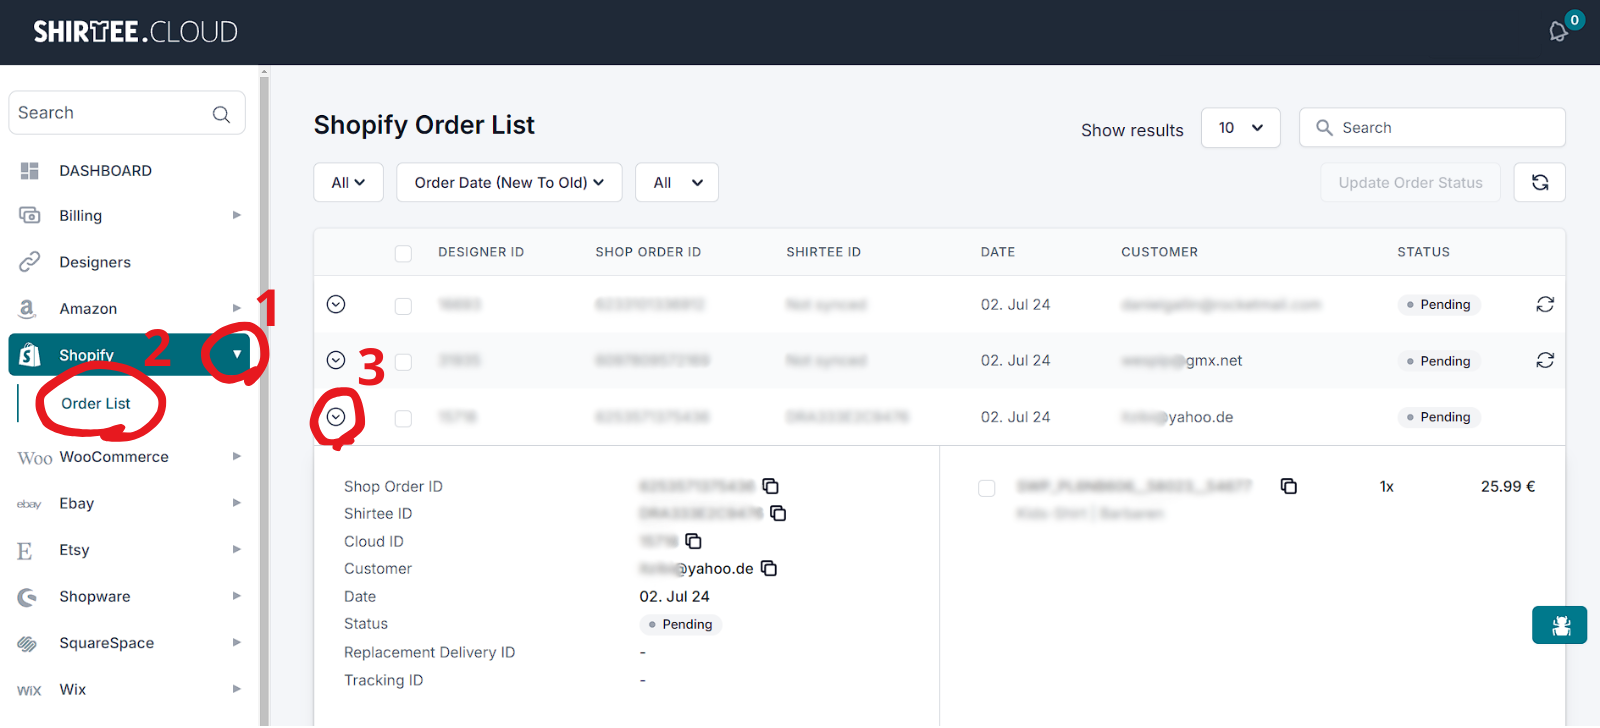The height and width of the screenshot is (728, 1600).
Task: Click the Designers link icon
Action: pyautogui.click(x=29, y=262)
